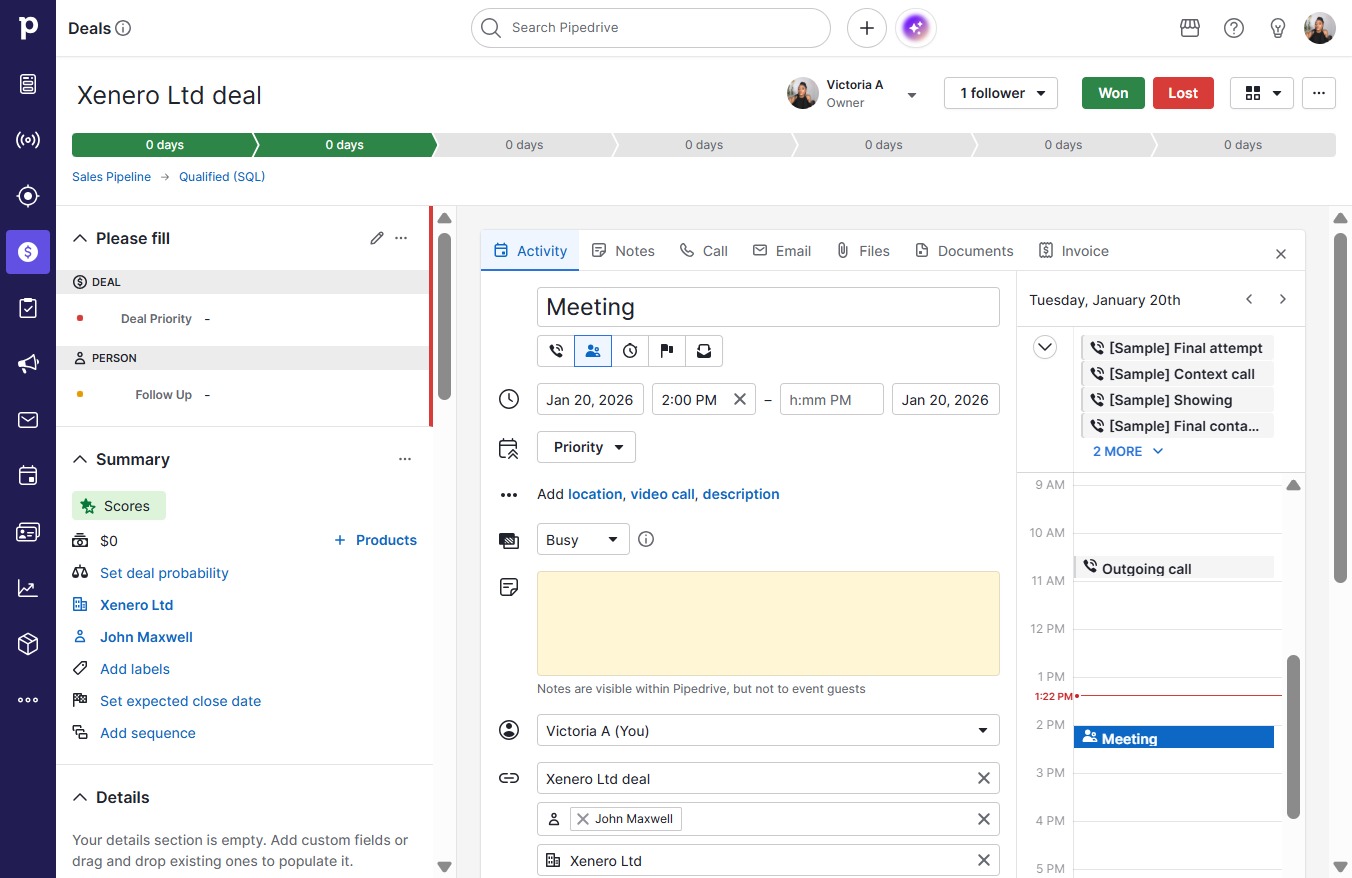Remove John Maxwell from linked person
Viewport: 1352px width, 878px height.
583,819
